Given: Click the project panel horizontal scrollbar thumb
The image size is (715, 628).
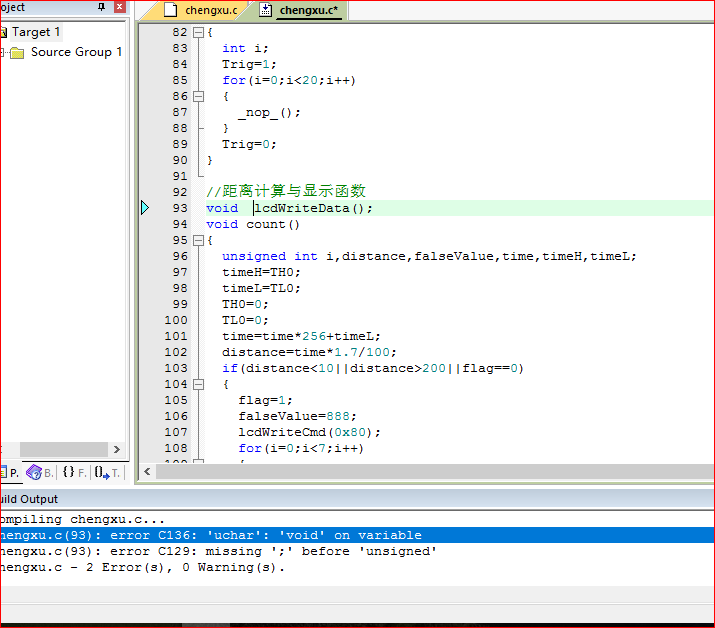Looking at the screenshot, I should coord(64,449).
